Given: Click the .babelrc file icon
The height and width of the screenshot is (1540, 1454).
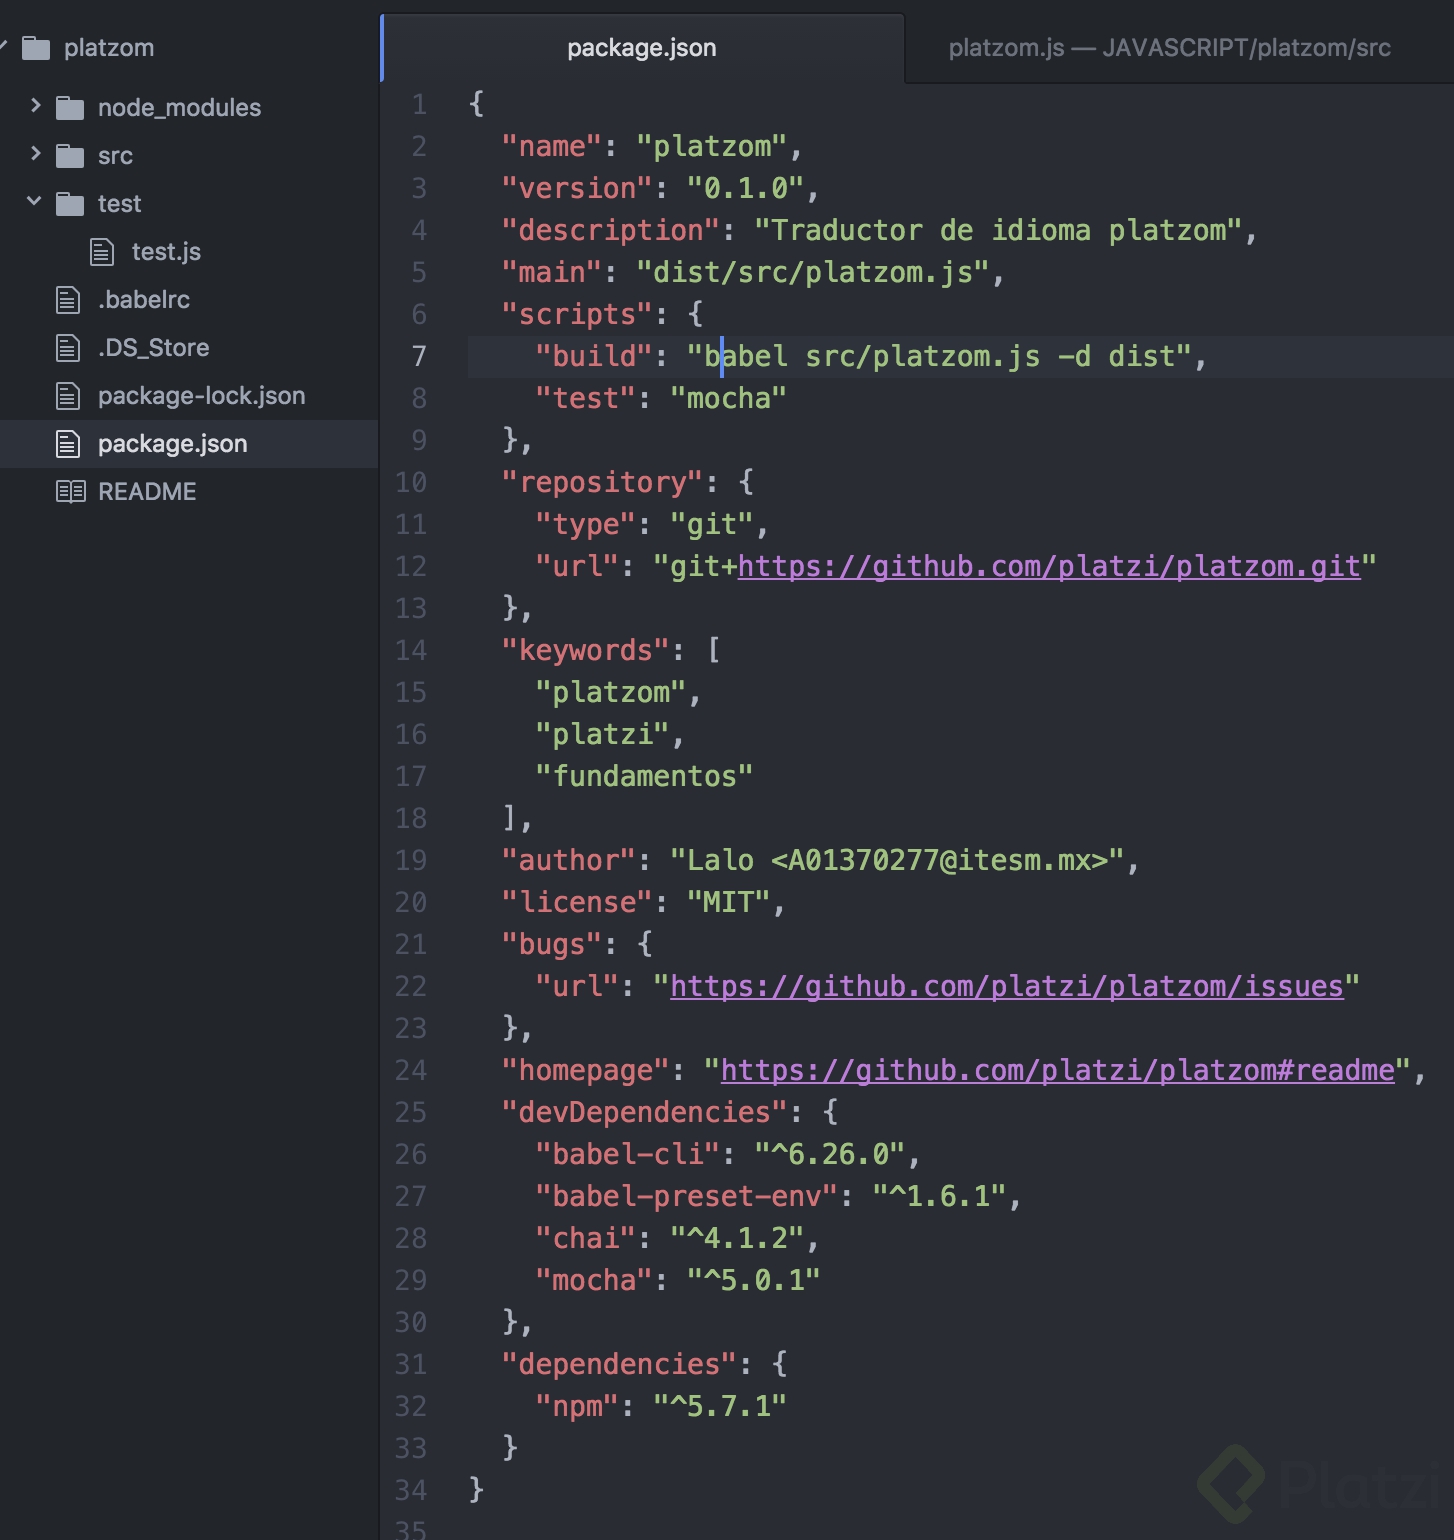Looking at the screenshot, I should click(x=68, y=300).
